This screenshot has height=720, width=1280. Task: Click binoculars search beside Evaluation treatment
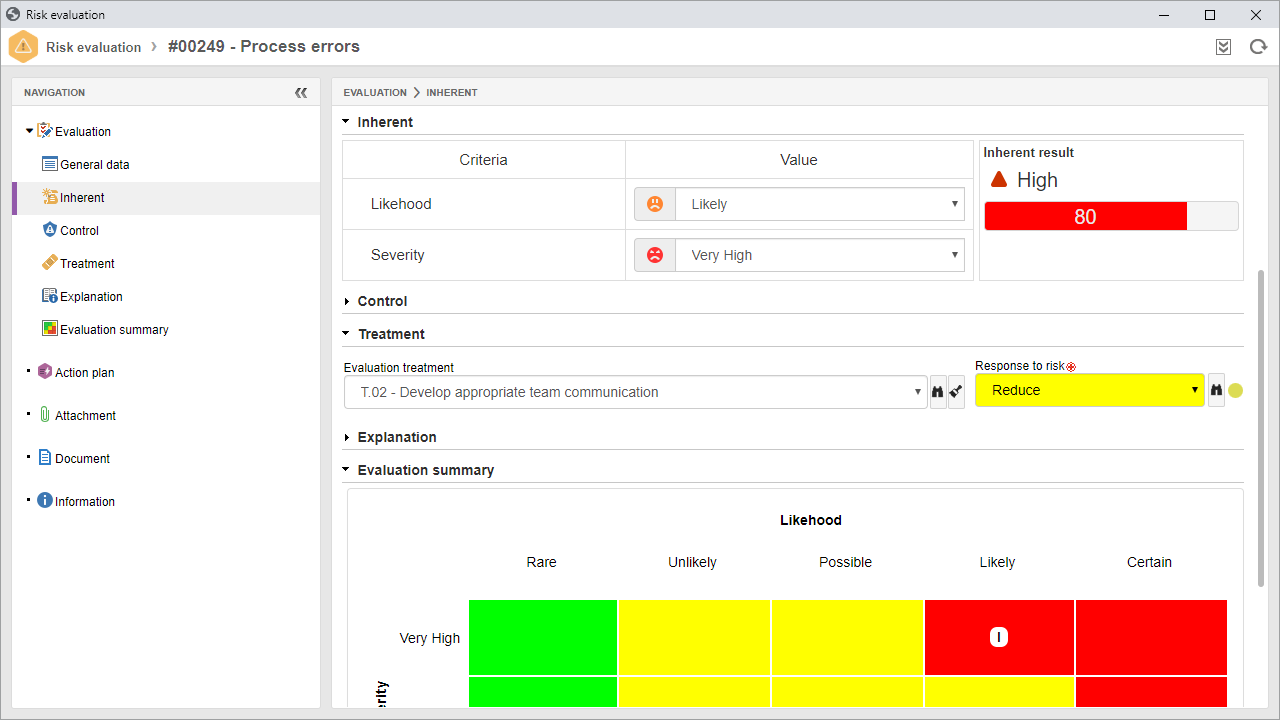click(938, 392)
